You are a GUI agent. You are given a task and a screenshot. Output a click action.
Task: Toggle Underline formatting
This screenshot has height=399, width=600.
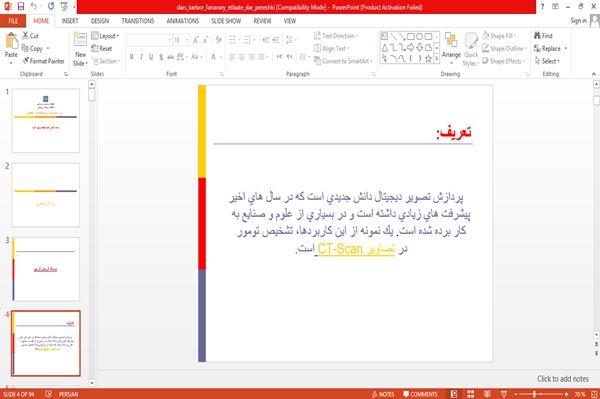coord(151,57)
